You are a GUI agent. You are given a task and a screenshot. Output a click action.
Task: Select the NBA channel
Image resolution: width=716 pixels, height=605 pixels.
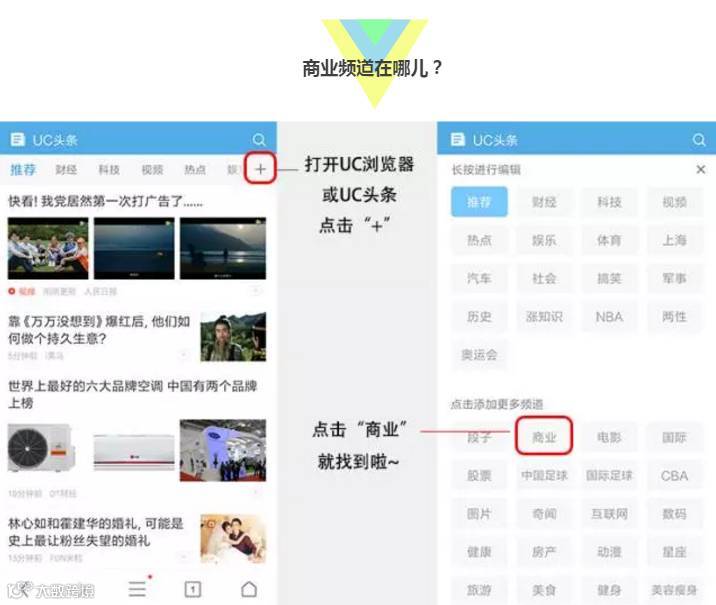(x=609, y=316)
